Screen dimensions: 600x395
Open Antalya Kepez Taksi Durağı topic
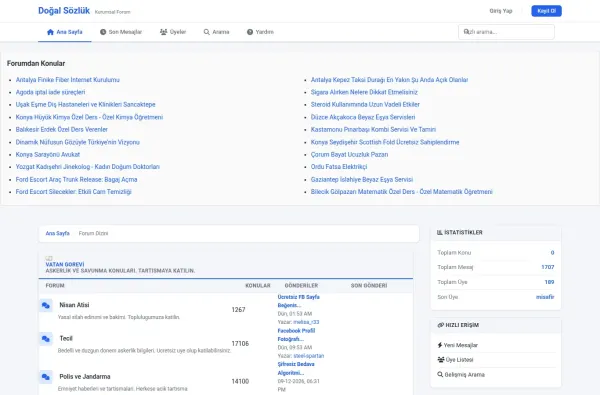coord(390,80)
